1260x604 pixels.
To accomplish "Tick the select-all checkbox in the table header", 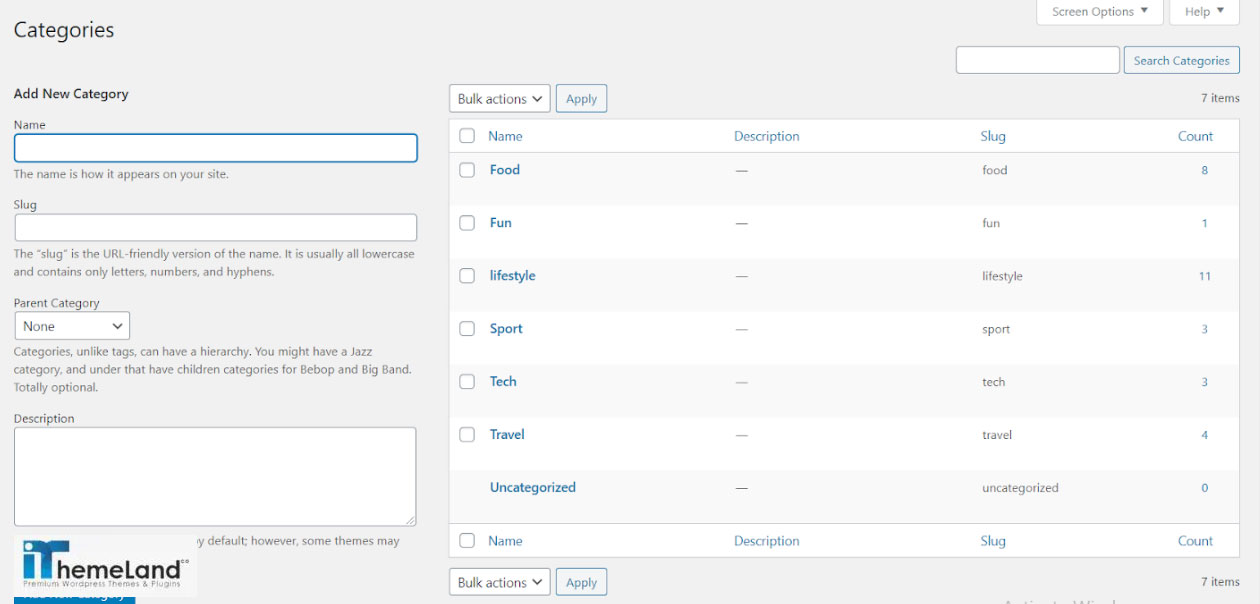I will (467, 136).
